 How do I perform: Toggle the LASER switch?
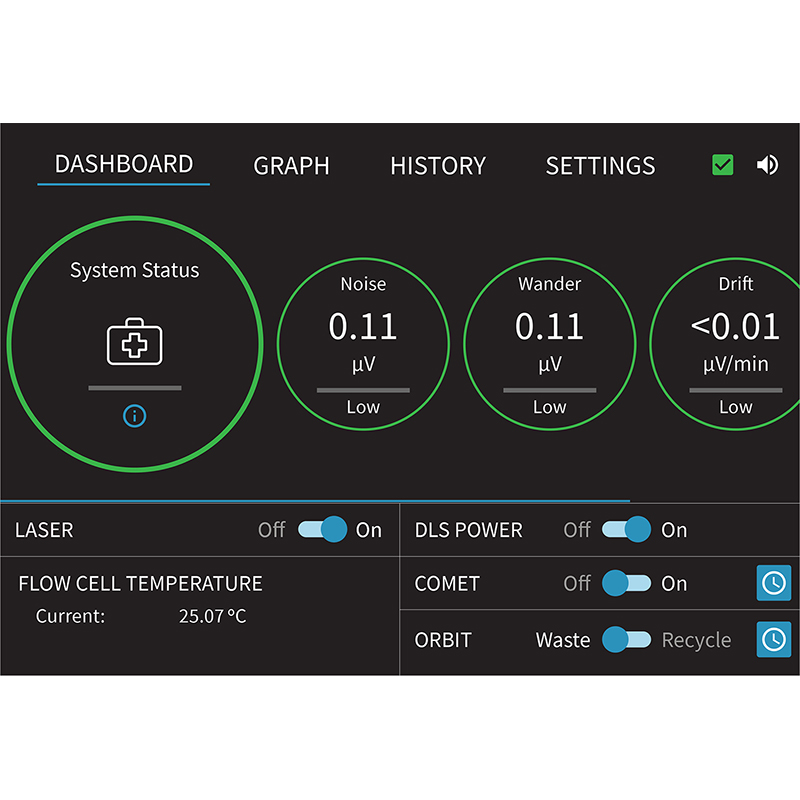(322, 529)
